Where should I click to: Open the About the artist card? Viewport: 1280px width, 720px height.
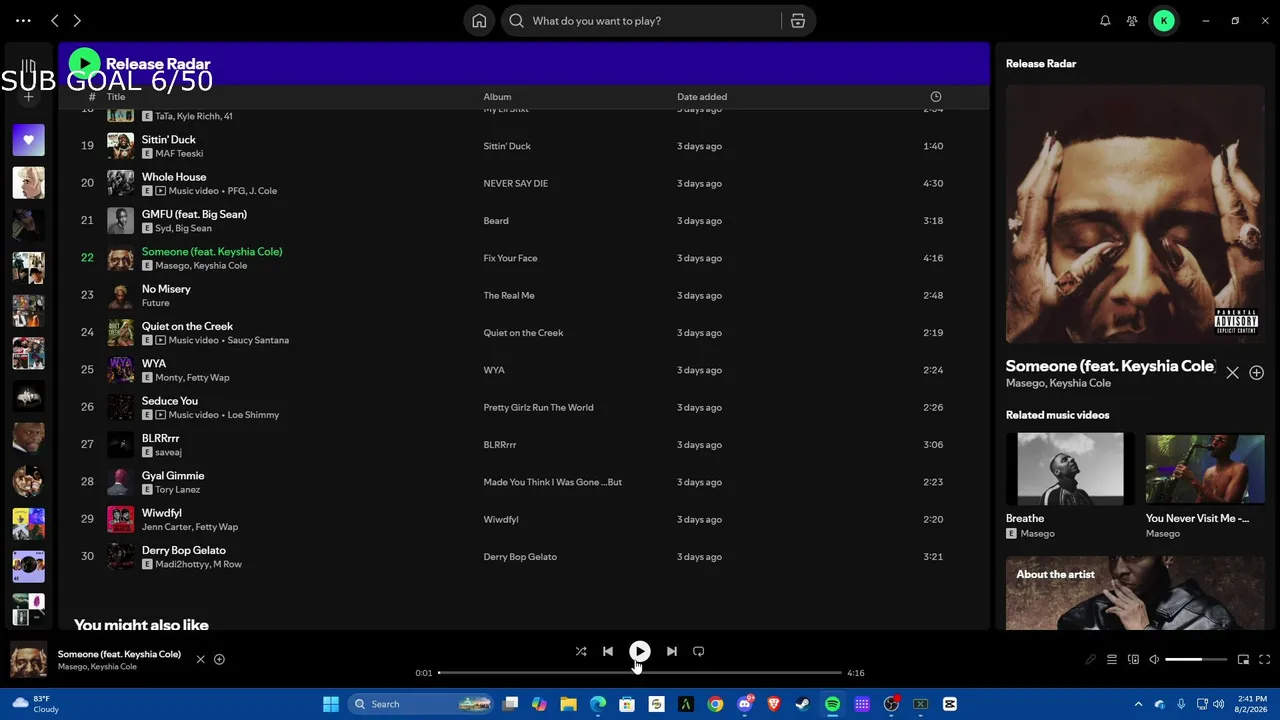[x=1135, y=593]
